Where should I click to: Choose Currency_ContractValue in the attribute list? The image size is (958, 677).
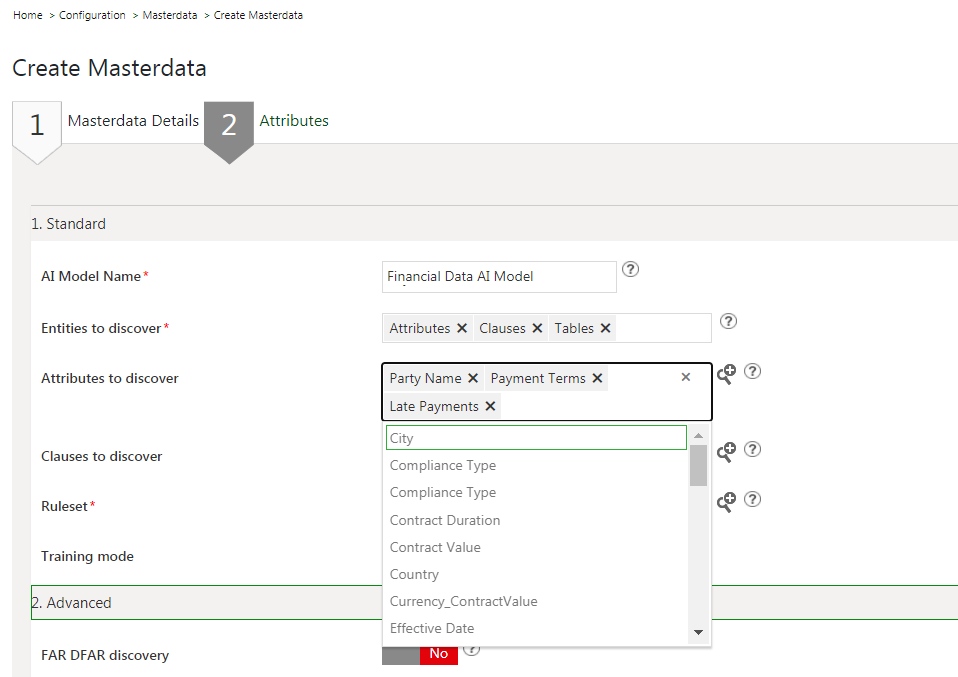463,601
